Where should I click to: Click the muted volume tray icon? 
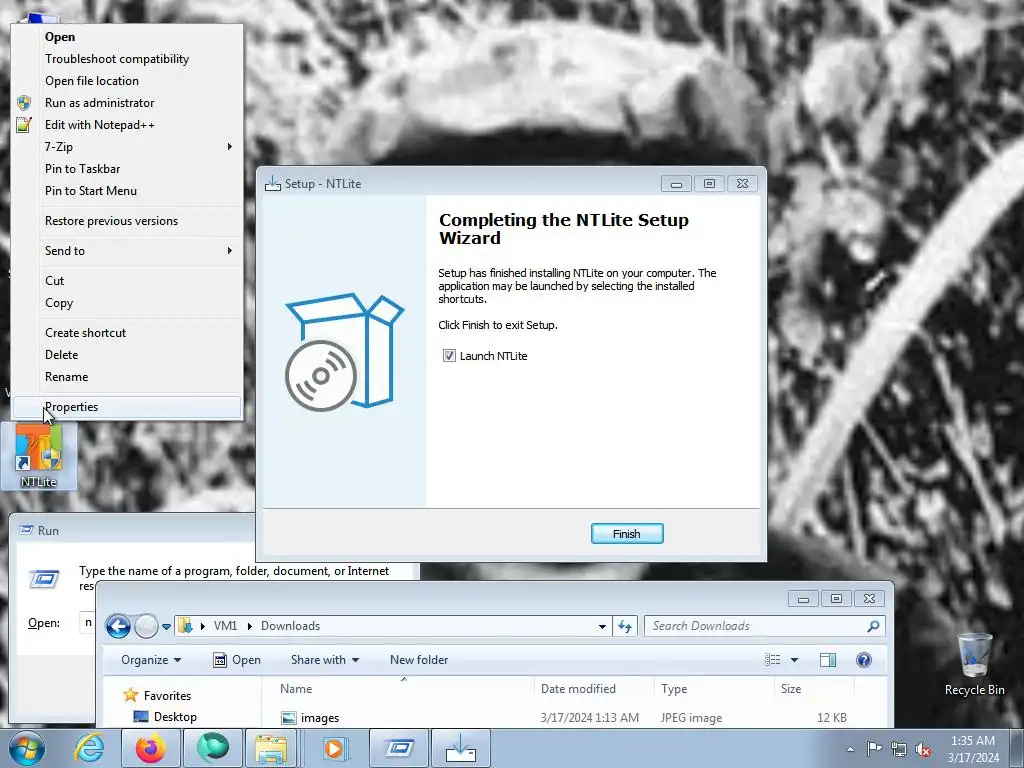coord(923,748)
